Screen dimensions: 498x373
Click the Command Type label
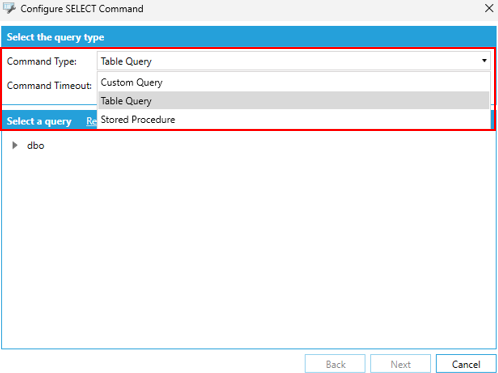(x=42, y=62)
